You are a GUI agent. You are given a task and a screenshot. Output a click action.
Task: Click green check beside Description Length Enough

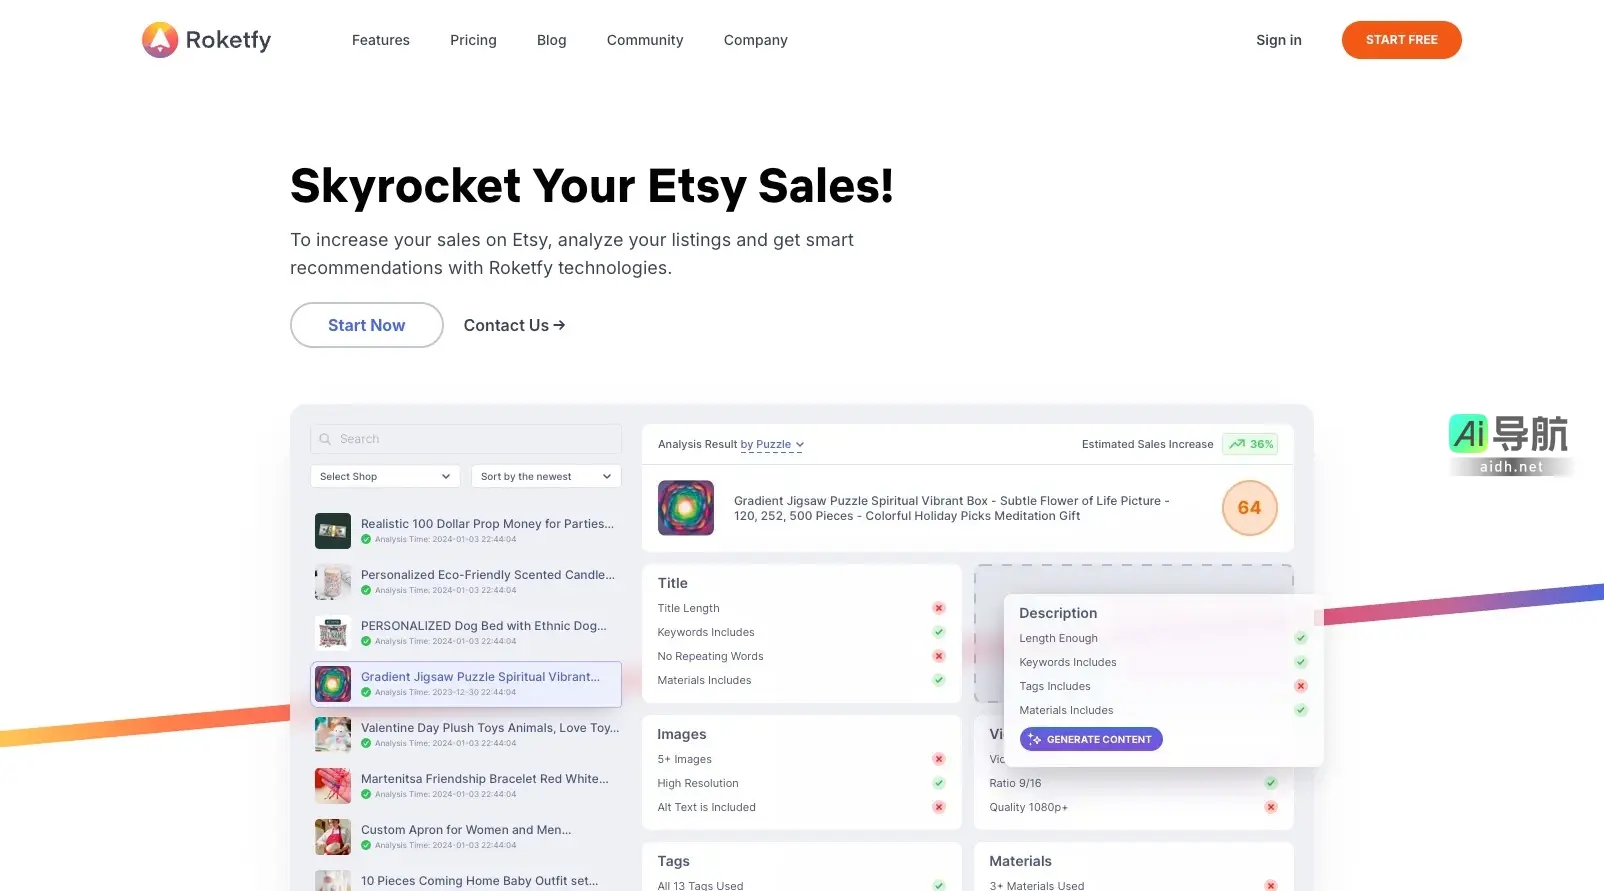(x=1301, y=638)
